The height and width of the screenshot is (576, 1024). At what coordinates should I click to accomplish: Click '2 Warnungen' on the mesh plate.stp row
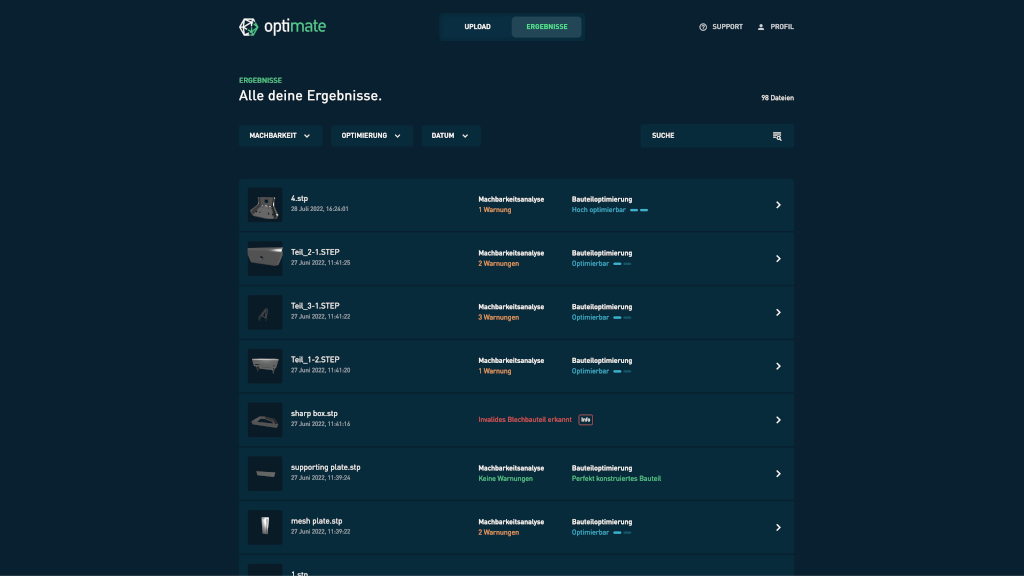tap(498, 532)
